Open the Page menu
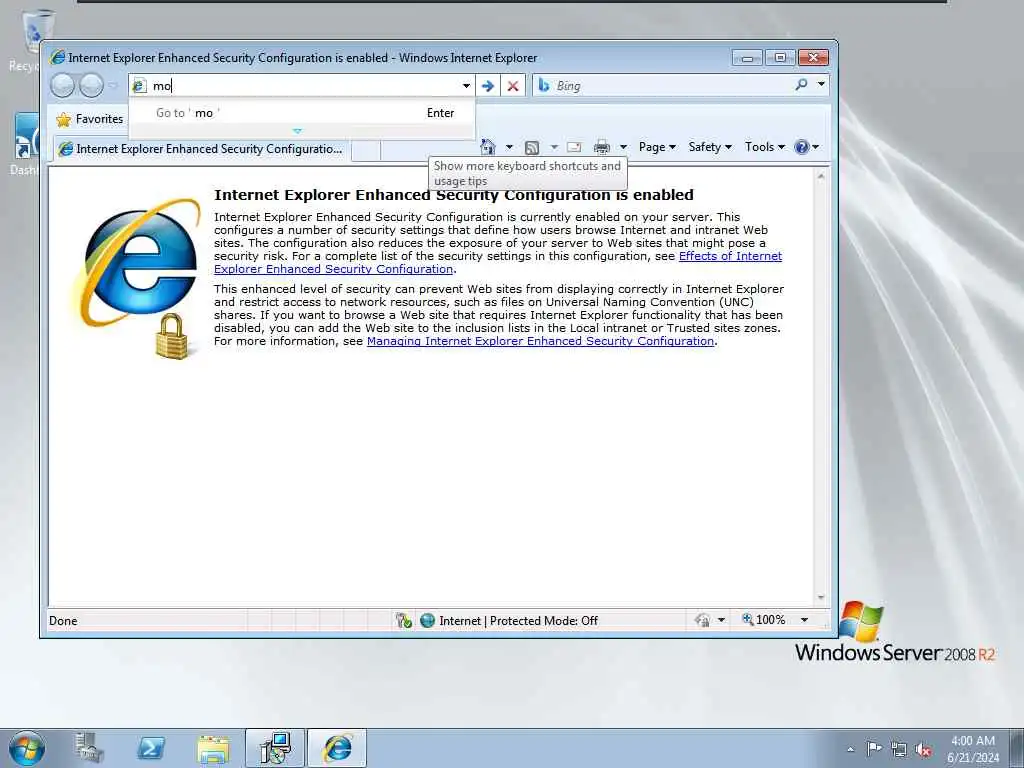This screenshot has width=1024, height=768. click(x=657, y=147)
